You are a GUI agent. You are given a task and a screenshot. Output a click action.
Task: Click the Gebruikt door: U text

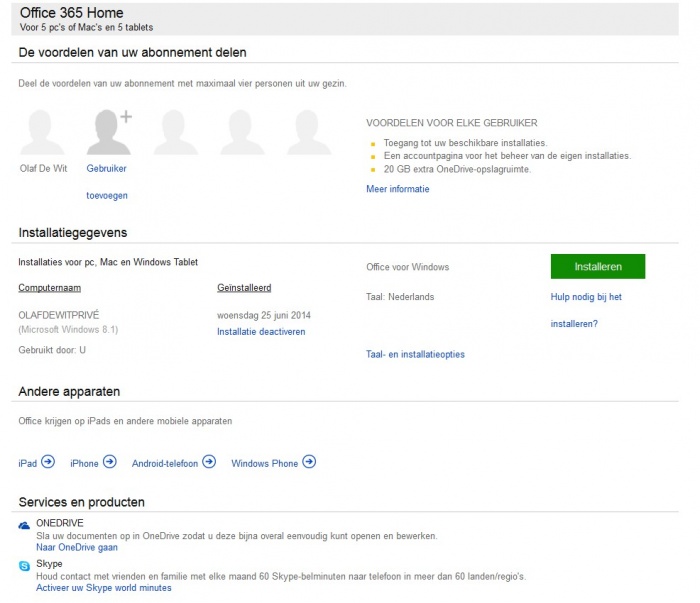tap(52, 350)
